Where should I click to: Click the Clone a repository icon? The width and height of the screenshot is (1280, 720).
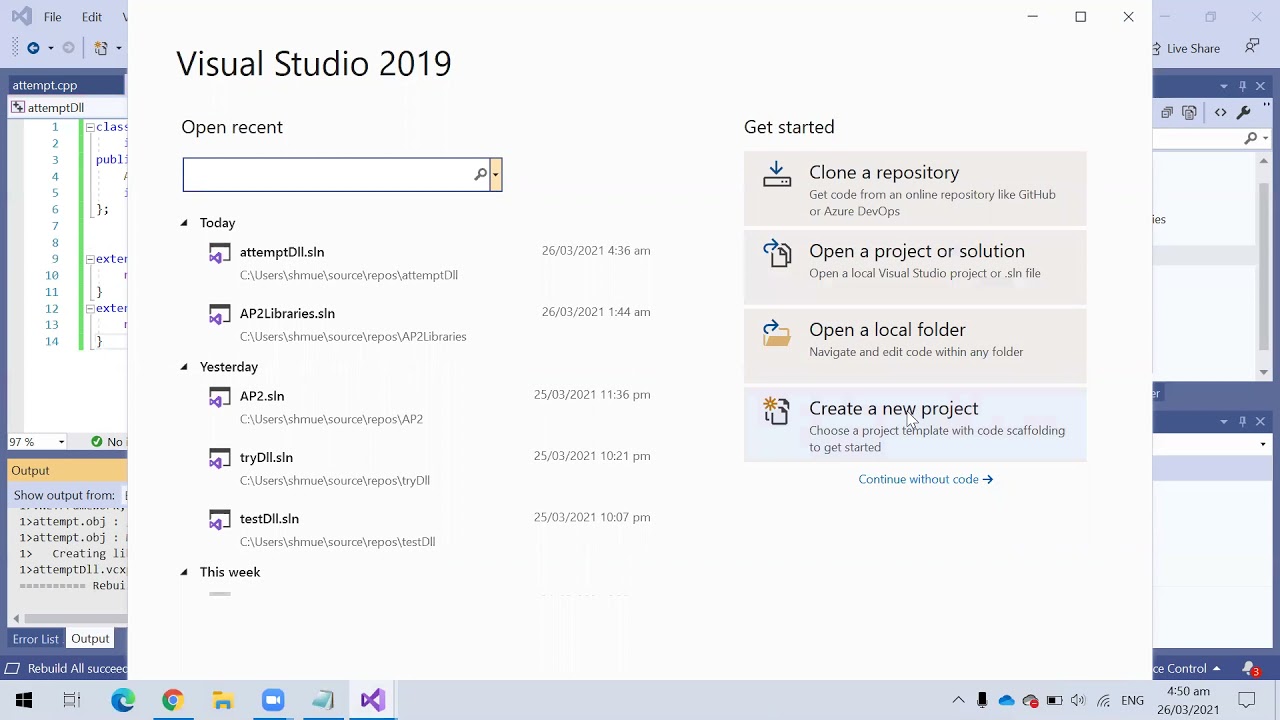pos(777,174)
